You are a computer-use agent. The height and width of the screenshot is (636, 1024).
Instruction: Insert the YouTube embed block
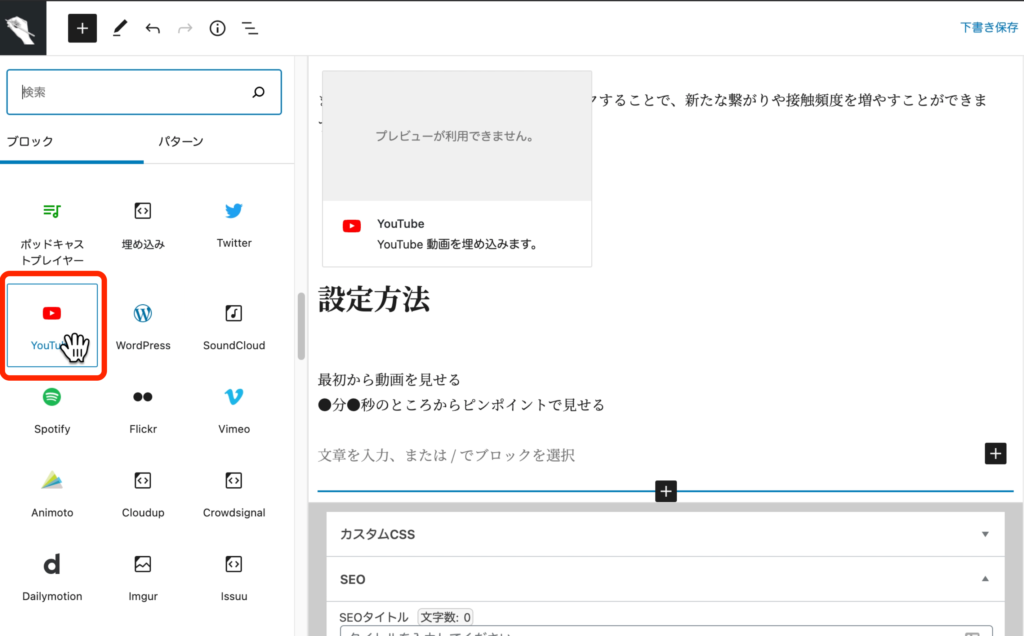pos(52,325)
